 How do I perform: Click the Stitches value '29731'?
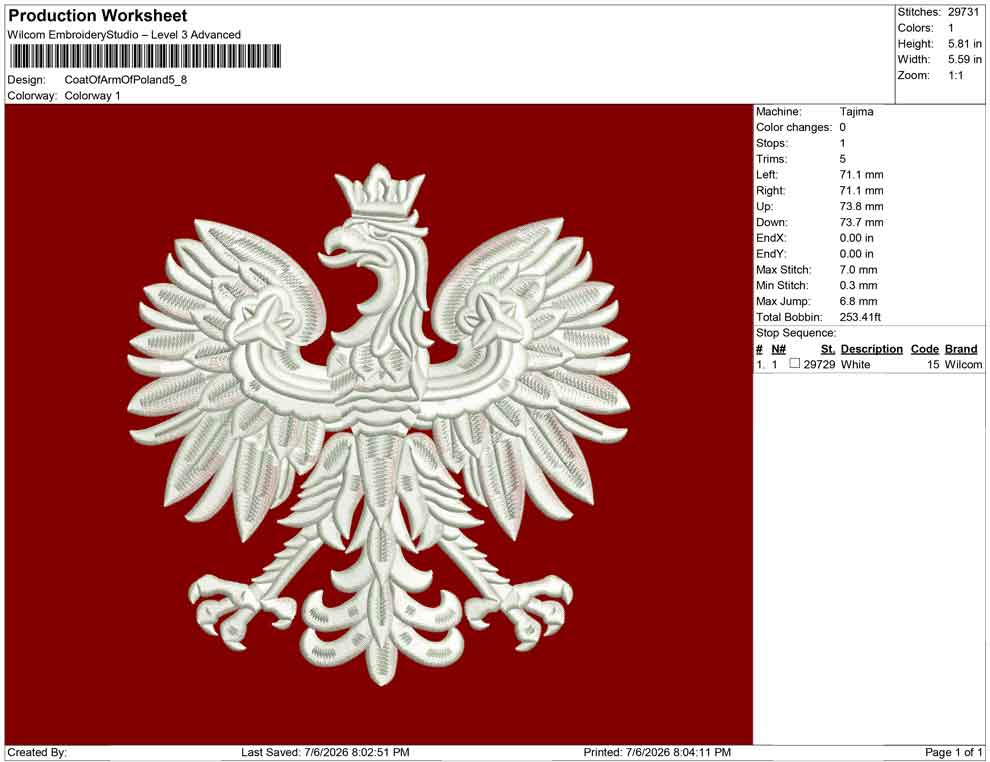[x=963, y=12]
